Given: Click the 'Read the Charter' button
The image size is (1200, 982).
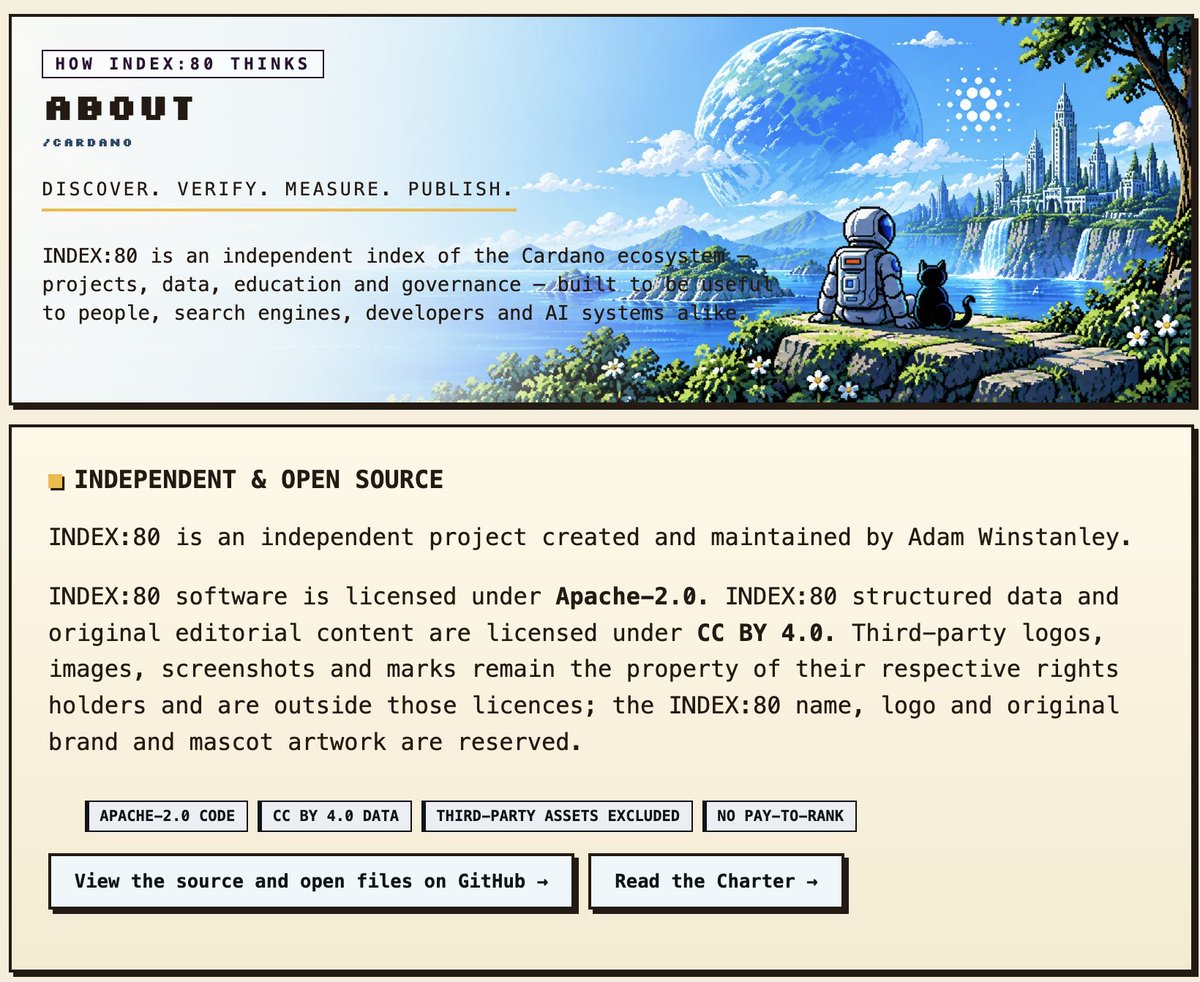Looking at the screenshot, I should pos(716,881).
